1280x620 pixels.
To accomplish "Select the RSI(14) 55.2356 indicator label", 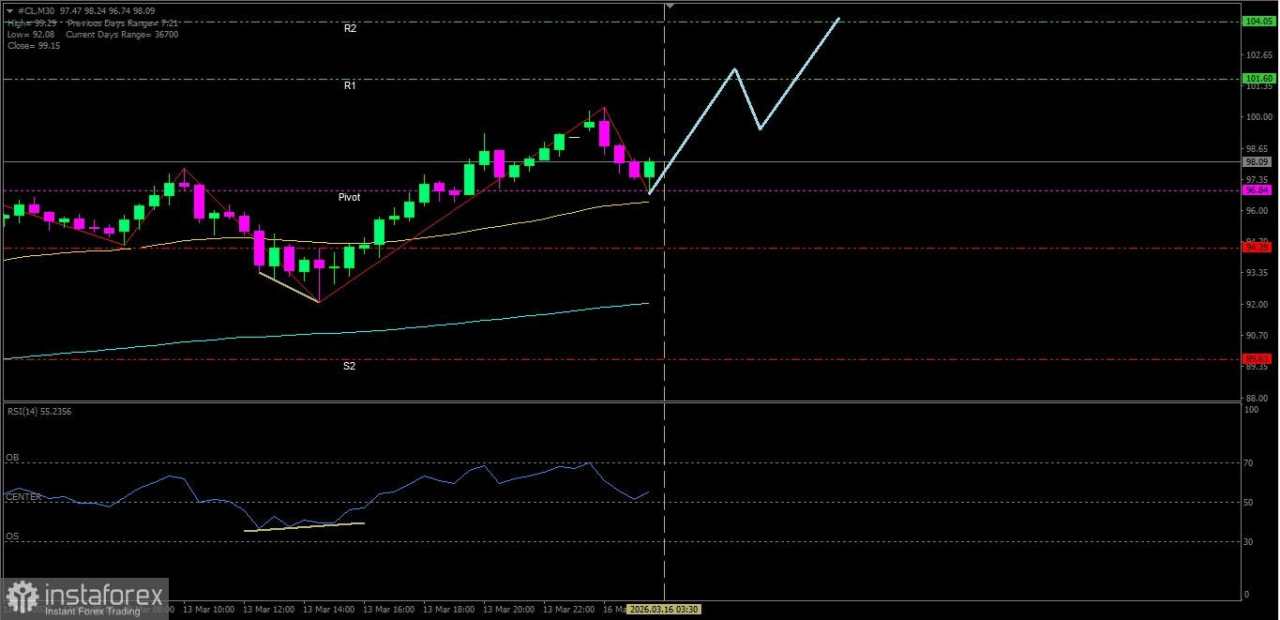I will coord(37,411).
